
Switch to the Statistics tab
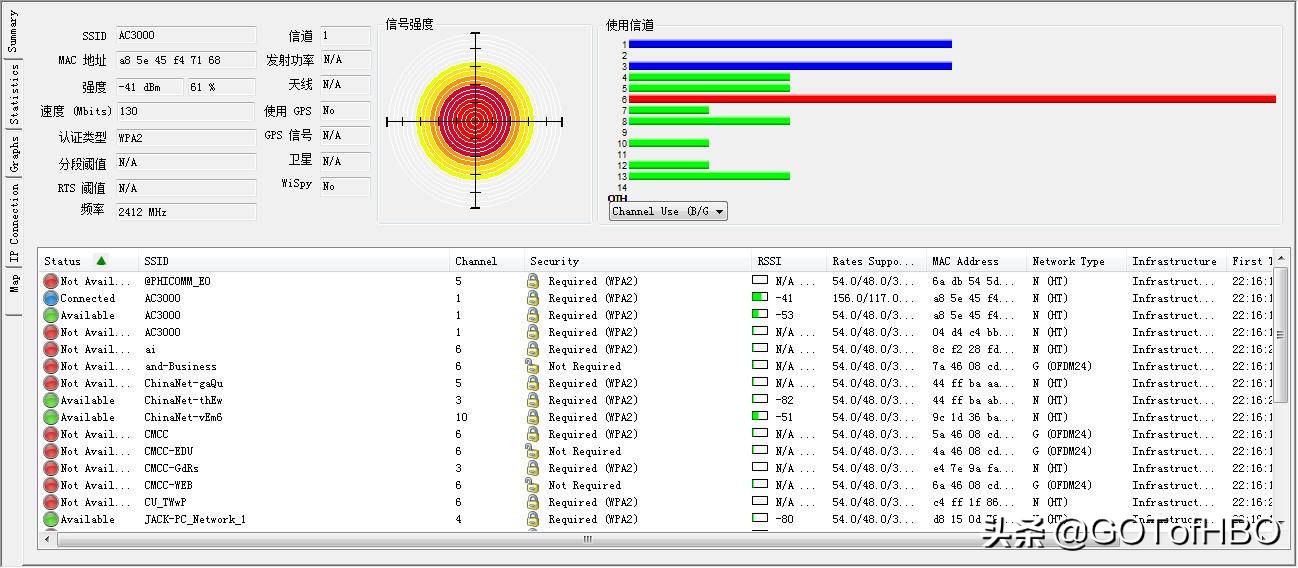pyautogui.click(x=13, y=95)
